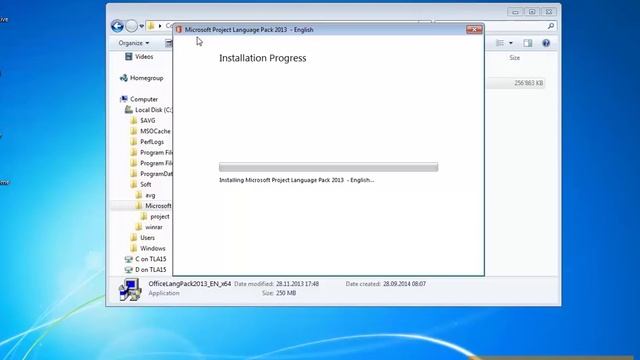The image size is (640, 360).
Task: Click the Explorer Forward navigation arrow
Action: [131, 26]
